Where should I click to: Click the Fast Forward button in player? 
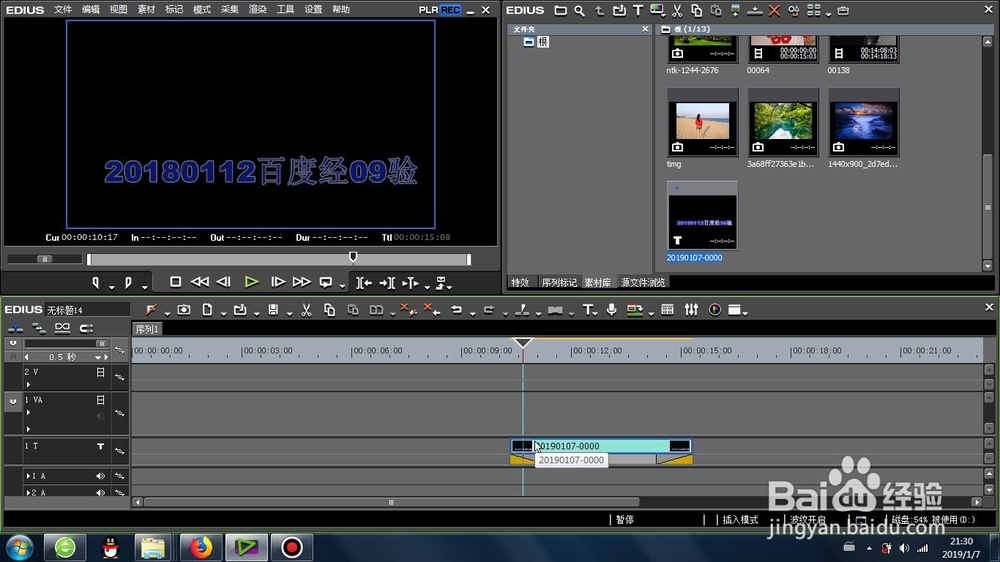tap(301, 282)
